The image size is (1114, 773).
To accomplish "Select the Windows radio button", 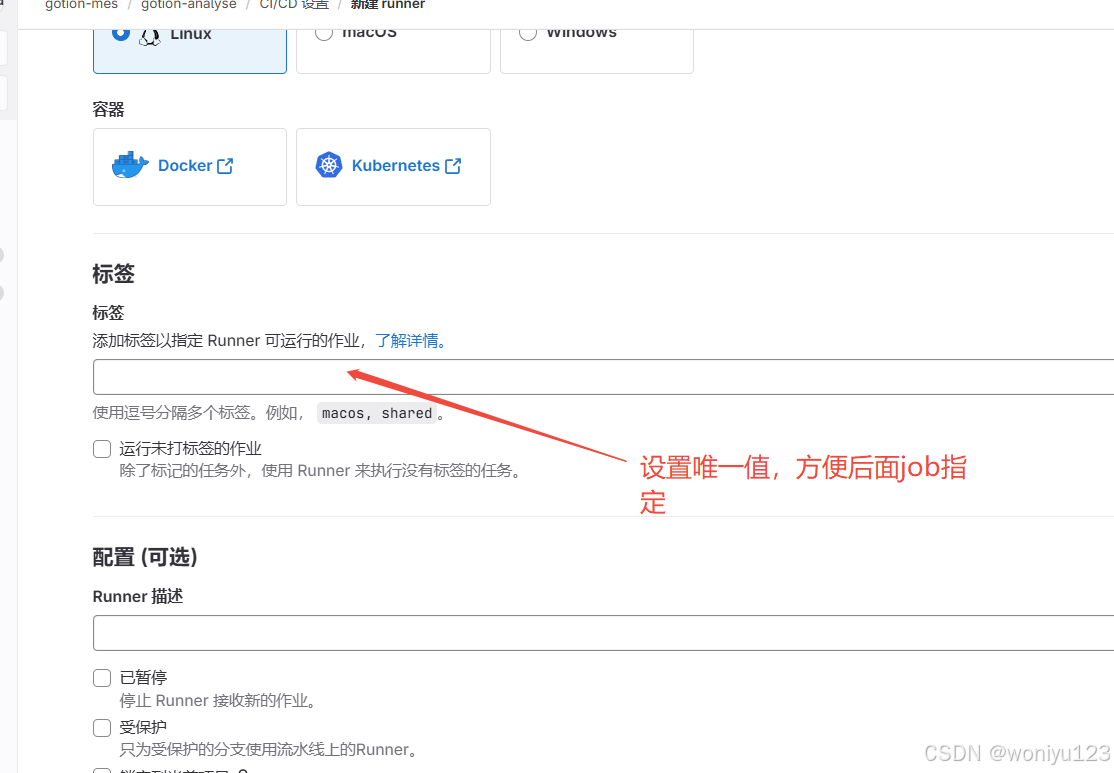I will 527,32.
